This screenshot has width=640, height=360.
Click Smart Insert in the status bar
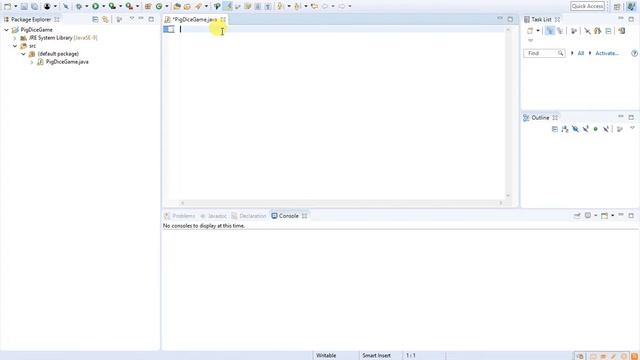(376, 356)
